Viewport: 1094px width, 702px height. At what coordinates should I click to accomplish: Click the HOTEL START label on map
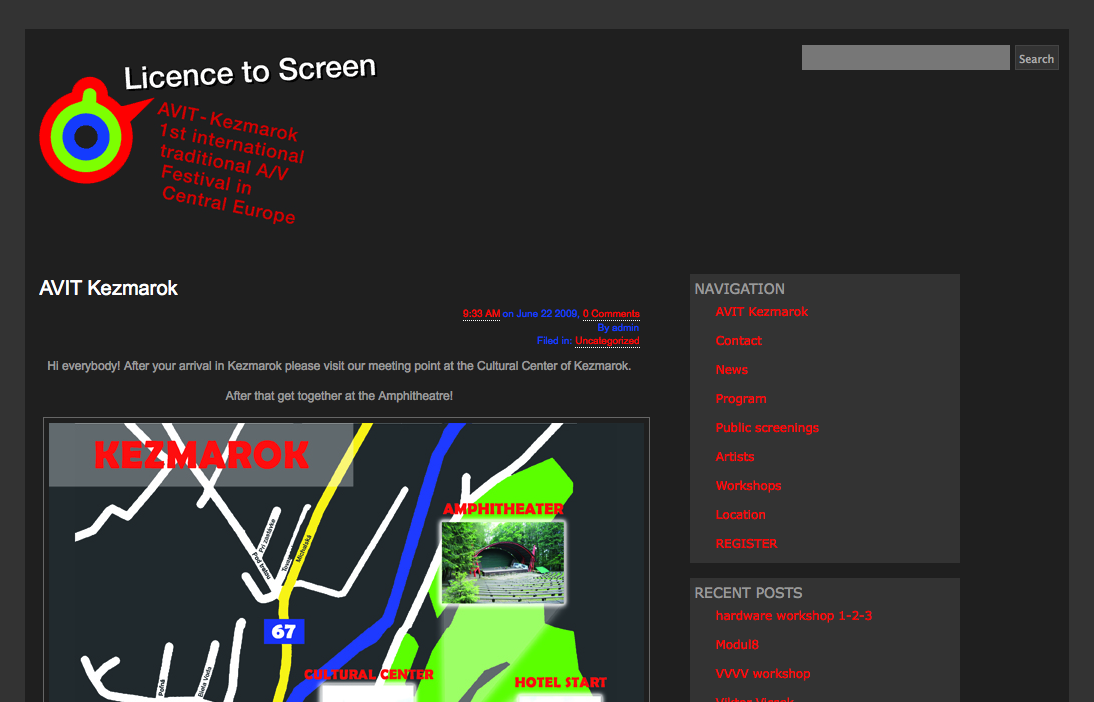pyautogui.click(x=560, y=682)
